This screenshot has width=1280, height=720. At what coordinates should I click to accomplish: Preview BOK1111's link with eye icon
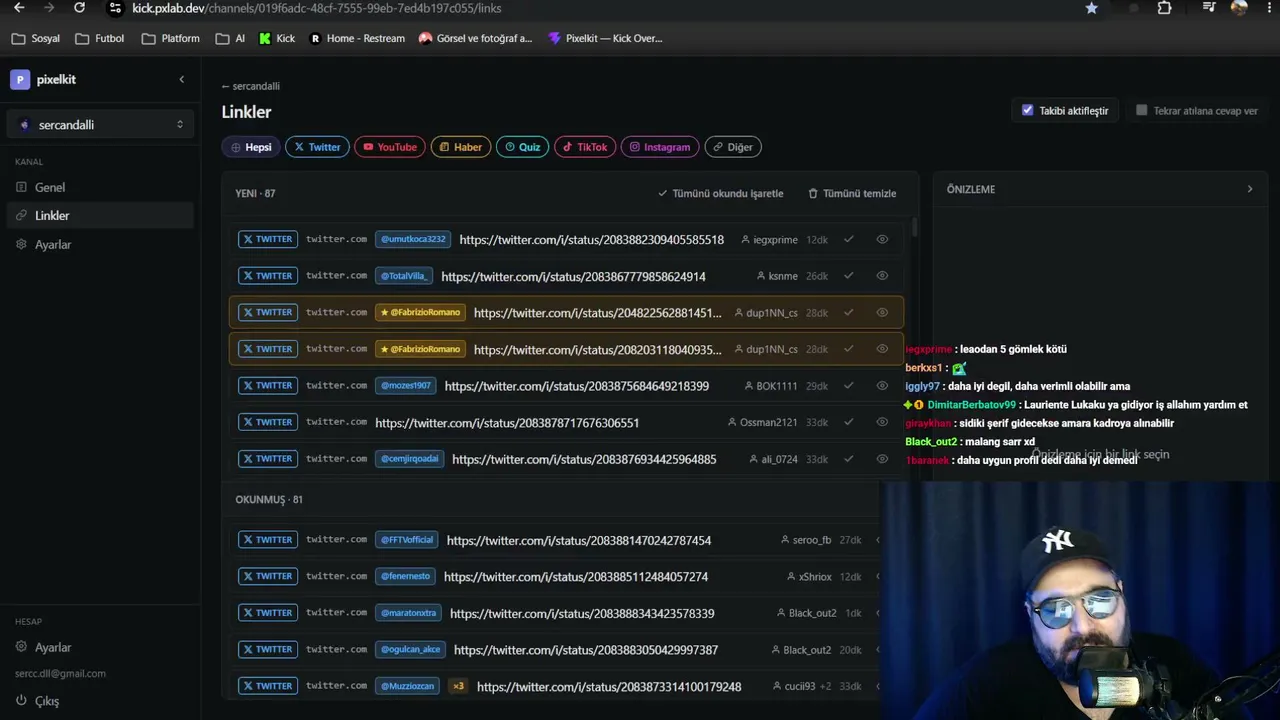[x=882, y=385]
